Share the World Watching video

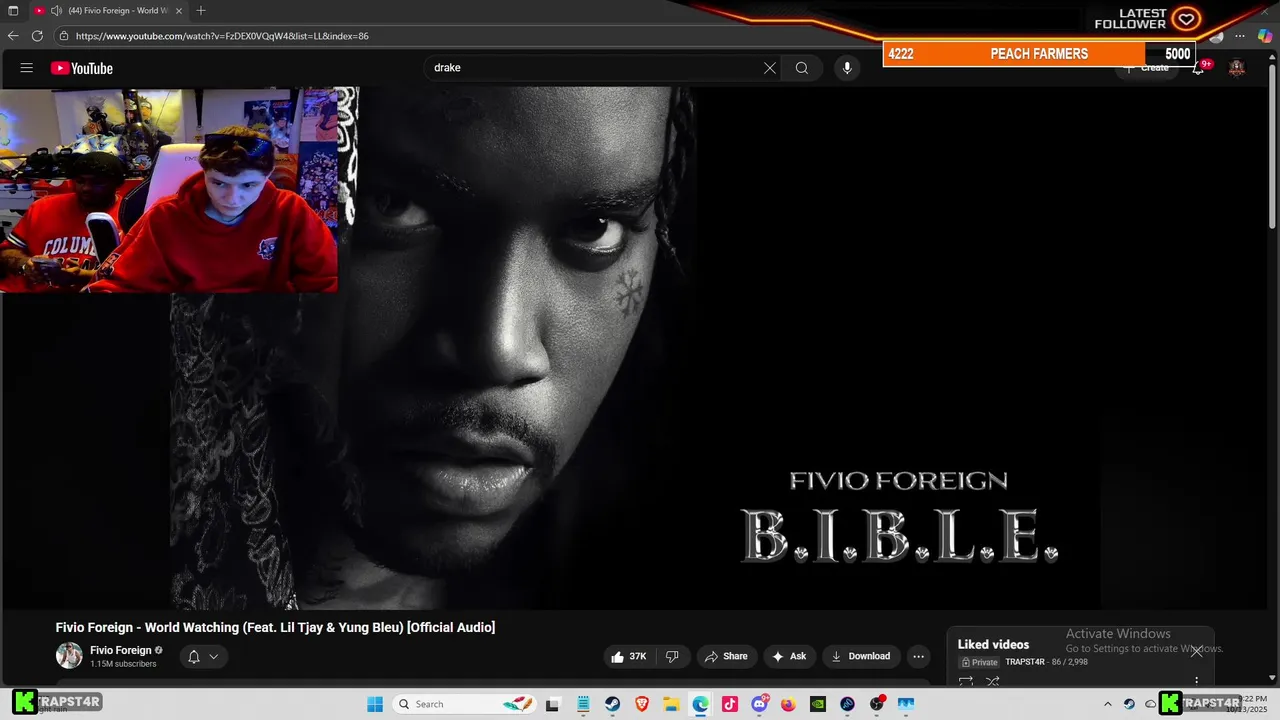tap(726, 656)
